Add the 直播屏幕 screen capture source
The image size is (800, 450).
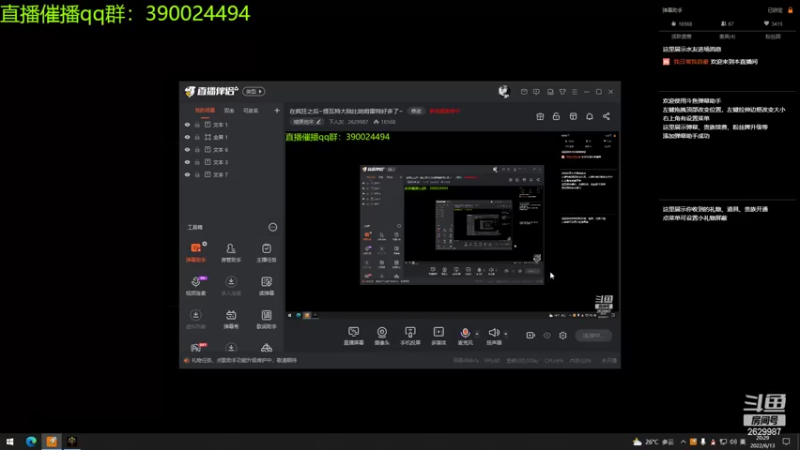[354, 336]
